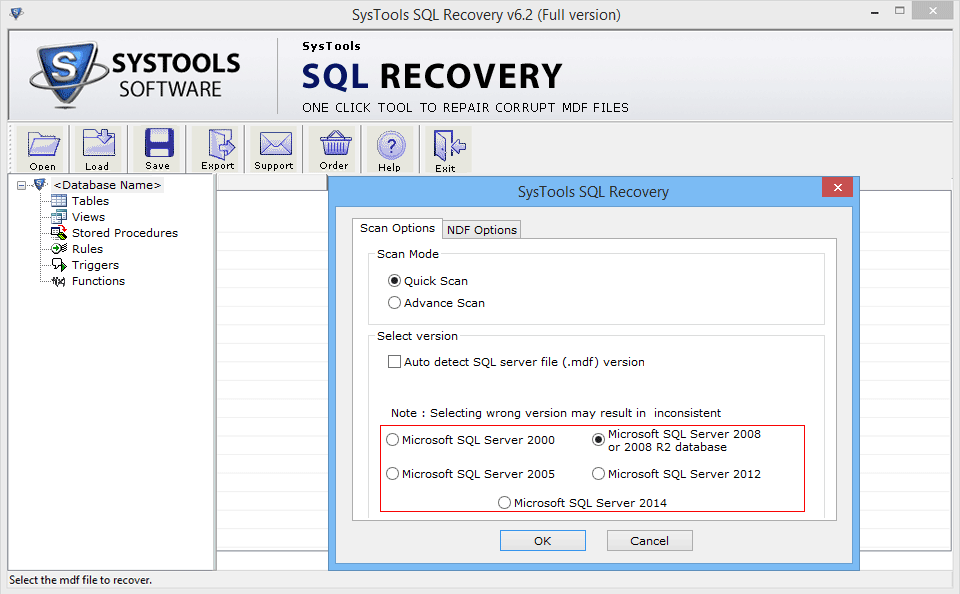The height and width of the screenshot is (594, 960).
Task: Select Advance Scan mode
Action: click(394, 303)
